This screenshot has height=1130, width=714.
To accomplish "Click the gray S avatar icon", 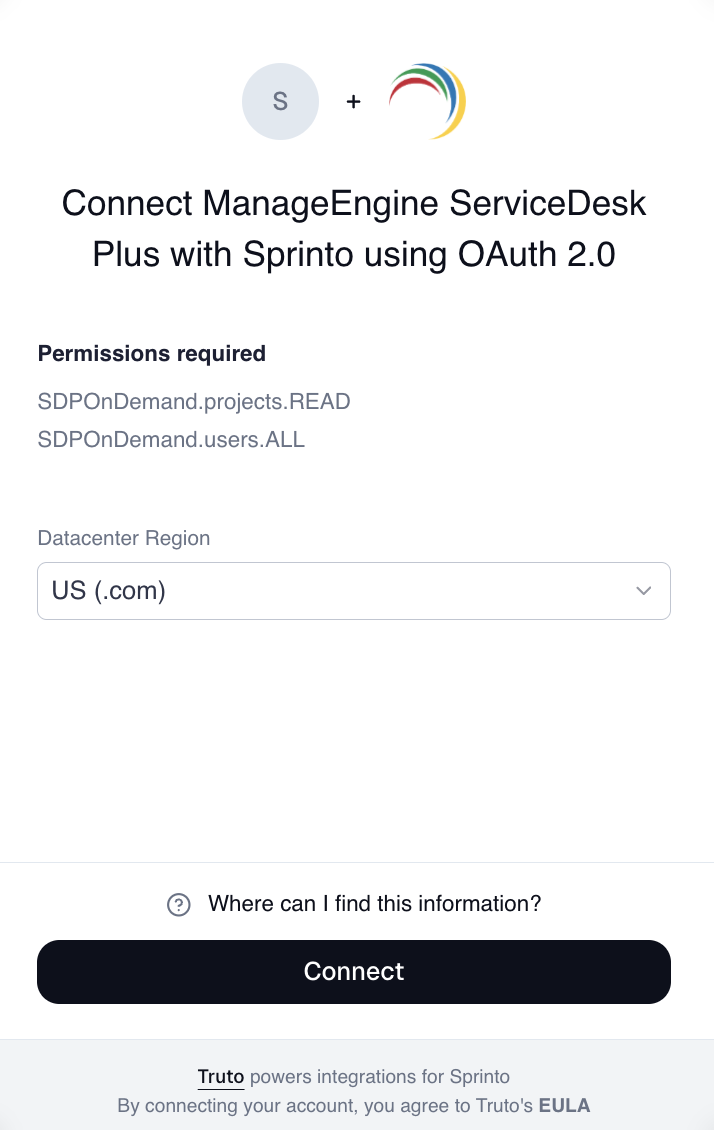I will 280,101.
